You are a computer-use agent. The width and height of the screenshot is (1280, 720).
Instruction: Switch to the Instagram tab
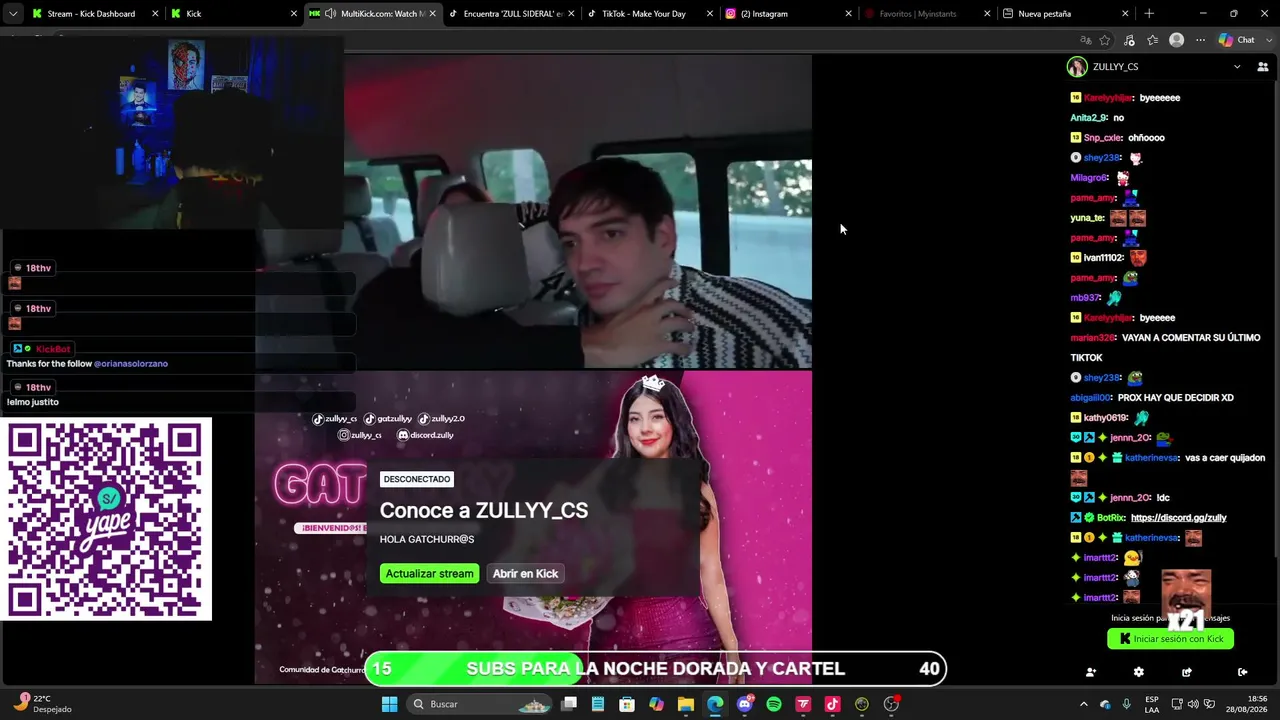click(x=788, y=14)
